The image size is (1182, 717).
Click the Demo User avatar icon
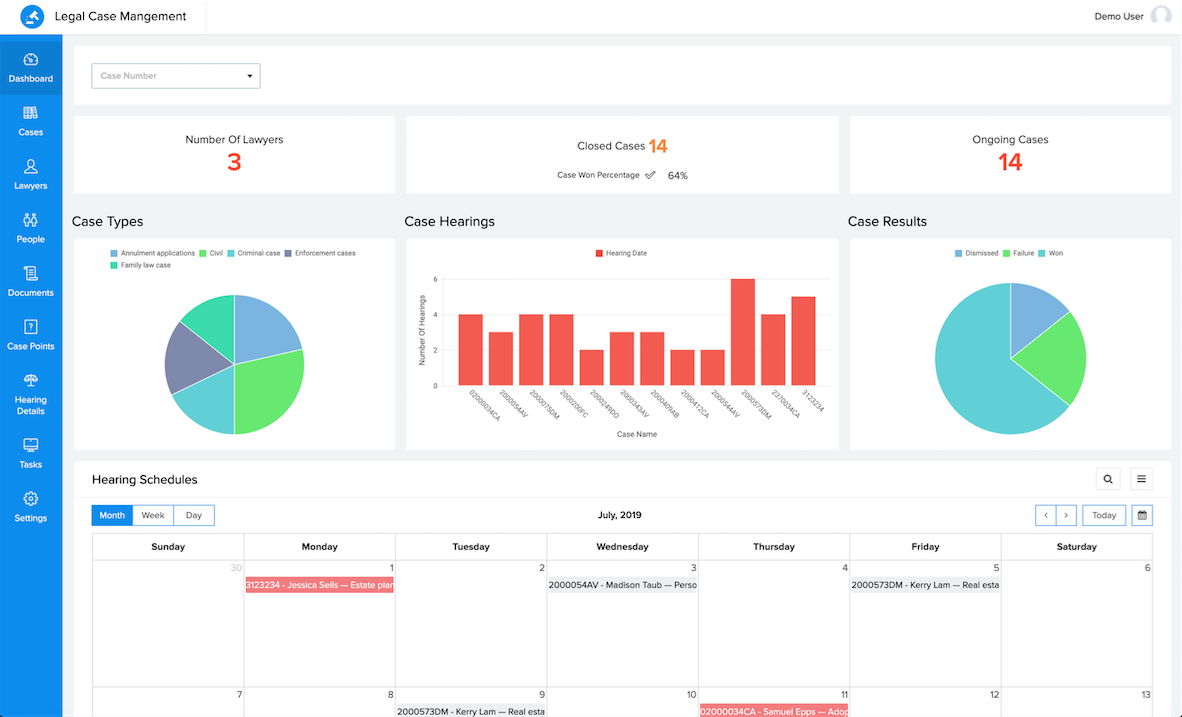pyautogui.click(x=1161, y=16)
